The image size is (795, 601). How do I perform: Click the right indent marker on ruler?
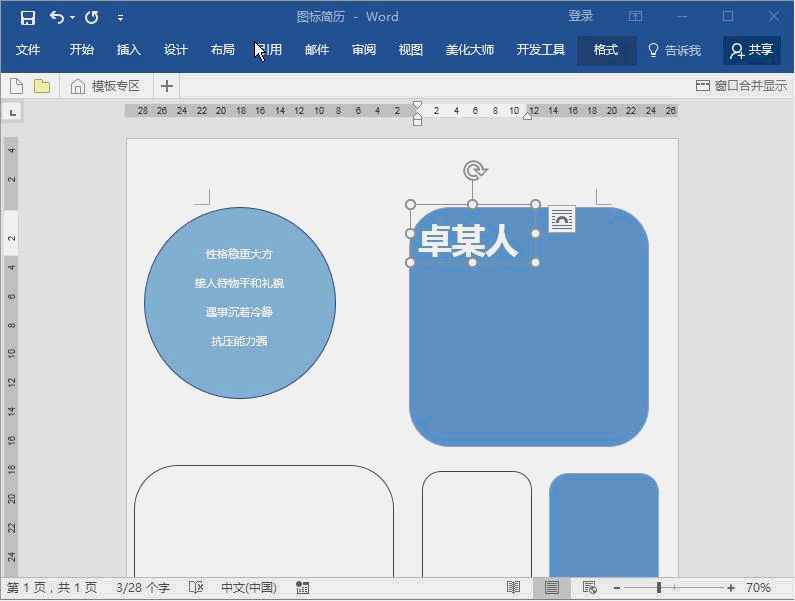[x=527, y=116]
